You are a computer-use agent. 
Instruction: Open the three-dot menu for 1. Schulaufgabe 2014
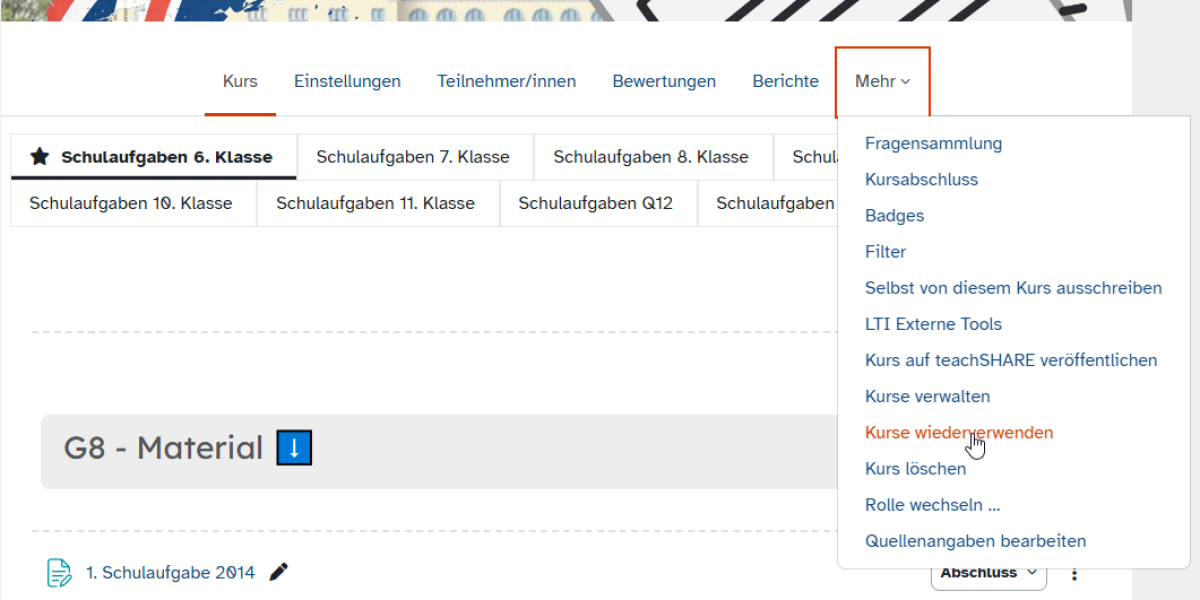1075,574
